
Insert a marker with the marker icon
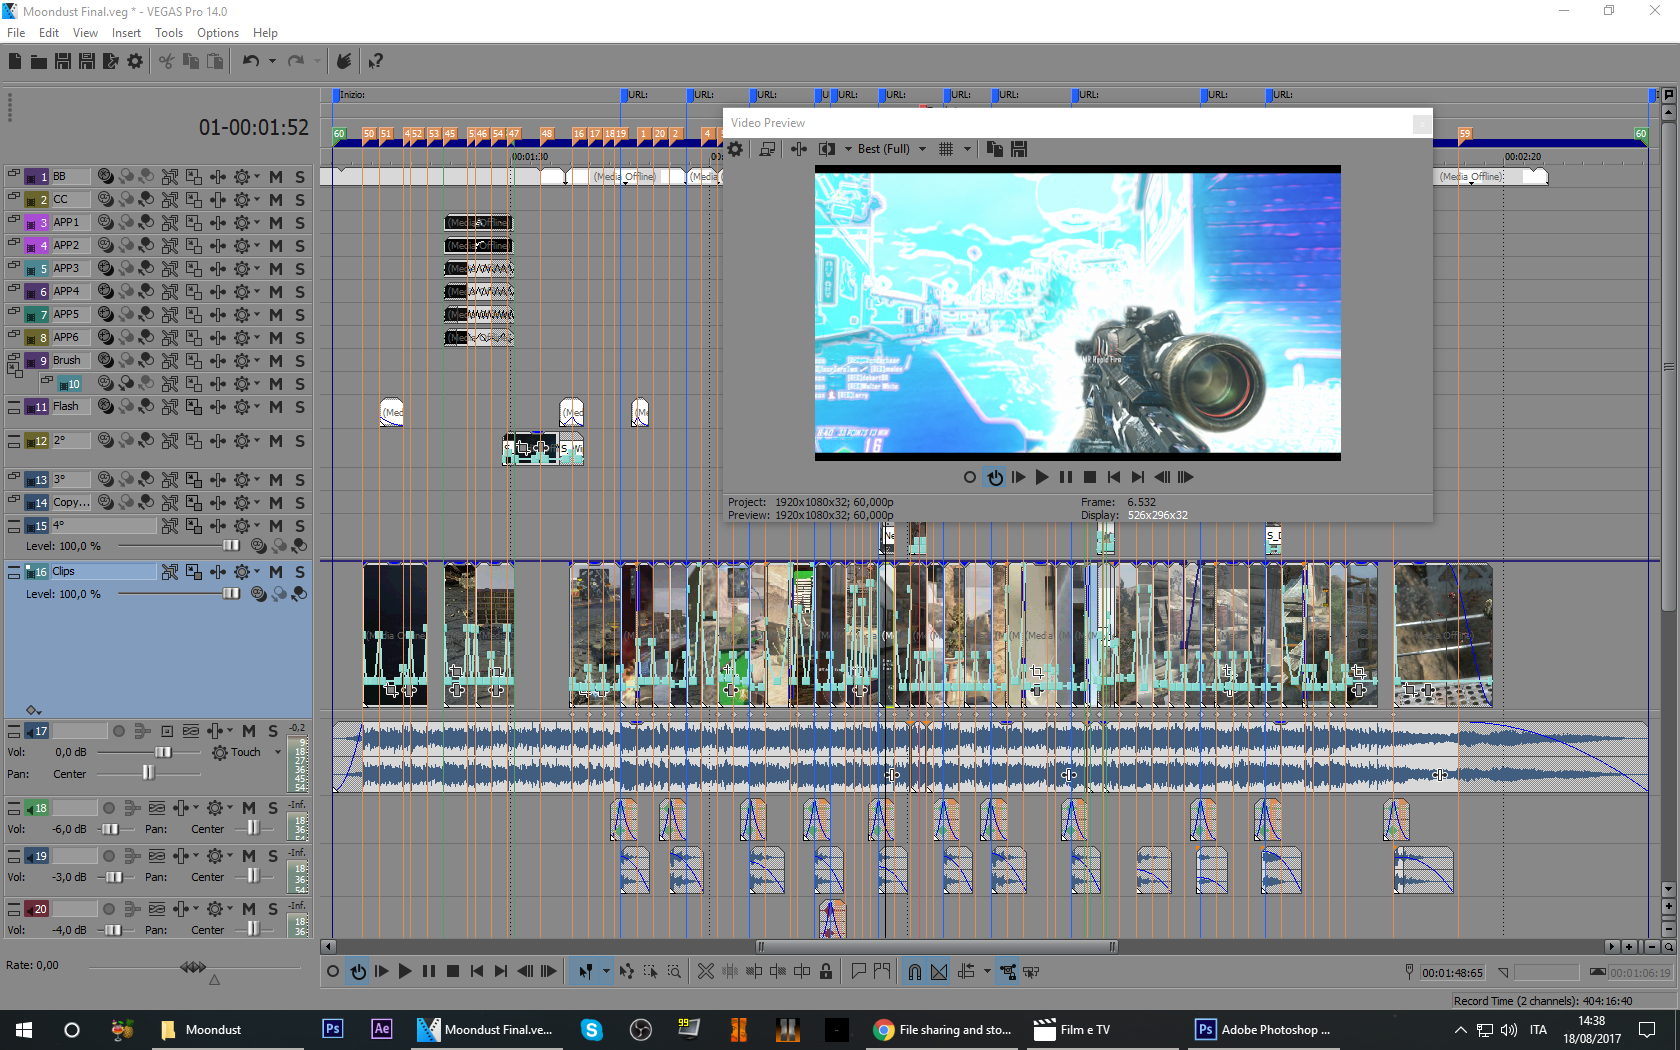pyautogui.click(x=858, y=971)
